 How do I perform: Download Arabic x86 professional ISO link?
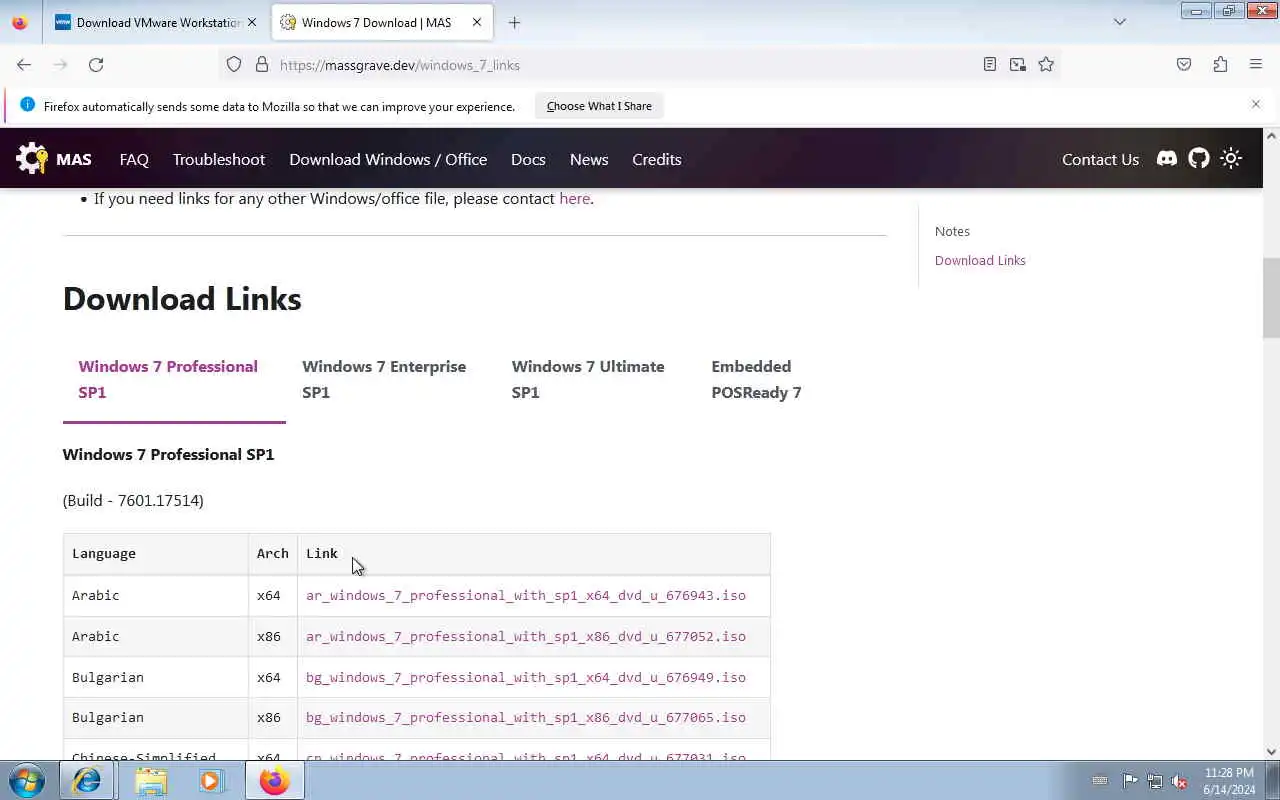tap(526, 636)
